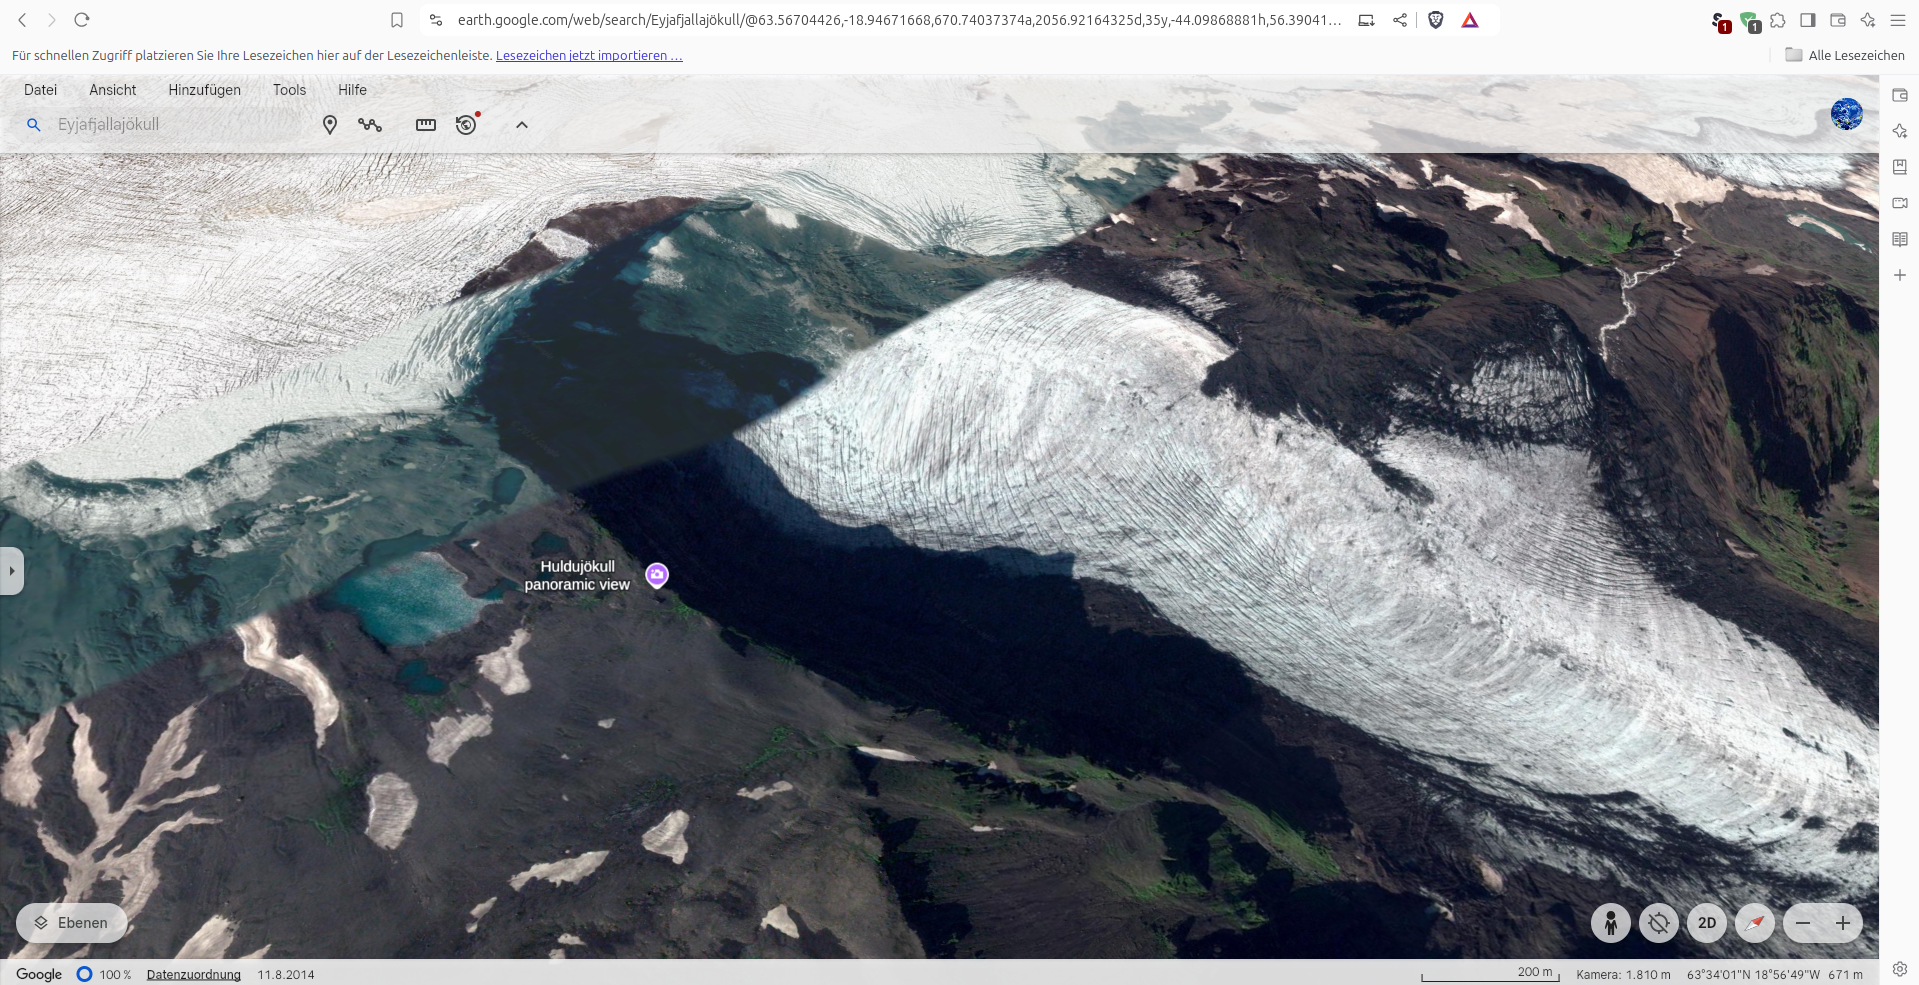The width and height of the screenshot is (1919, 985).
Task: Go forward with the browser forward arrow
Action: coord(52,20)
